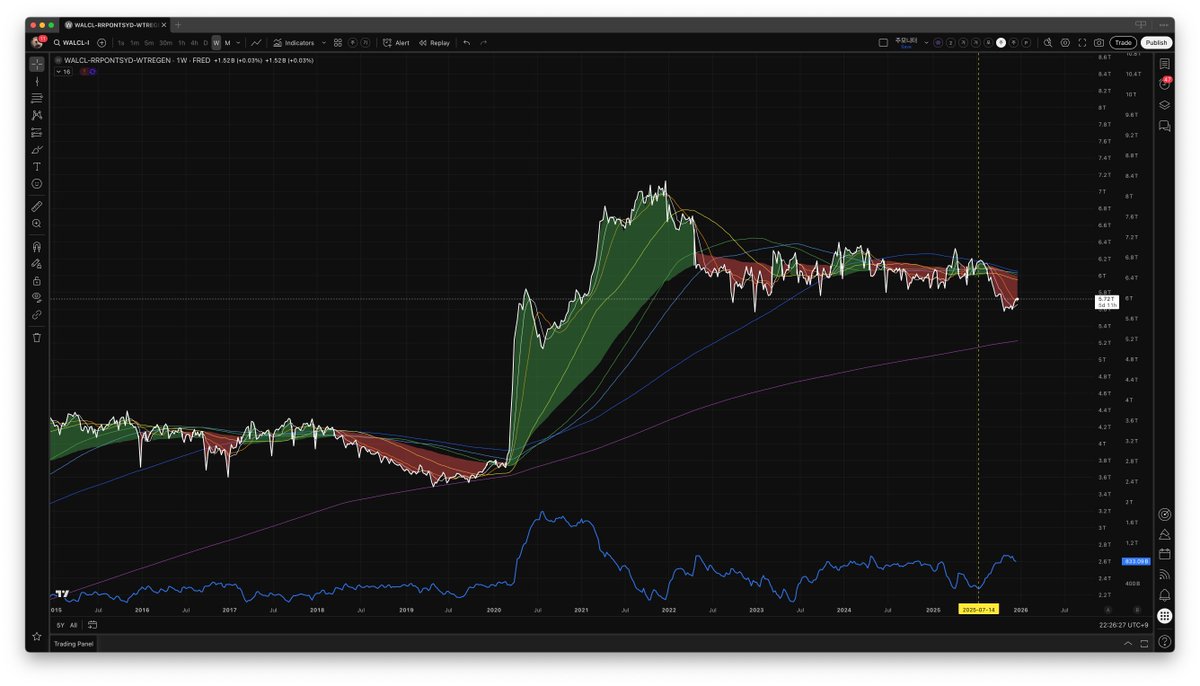
Task: Select the crosshair cursor tool
Action: (37, 64)
